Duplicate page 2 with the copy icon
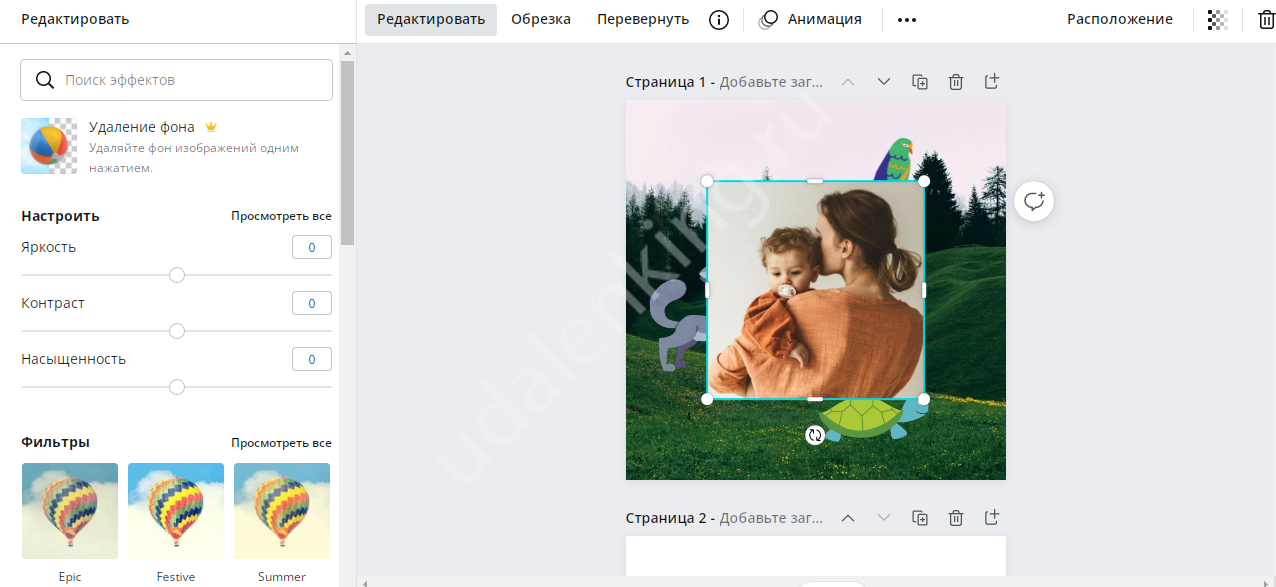This screenshot has width=1276, height=587. [920, 518]
